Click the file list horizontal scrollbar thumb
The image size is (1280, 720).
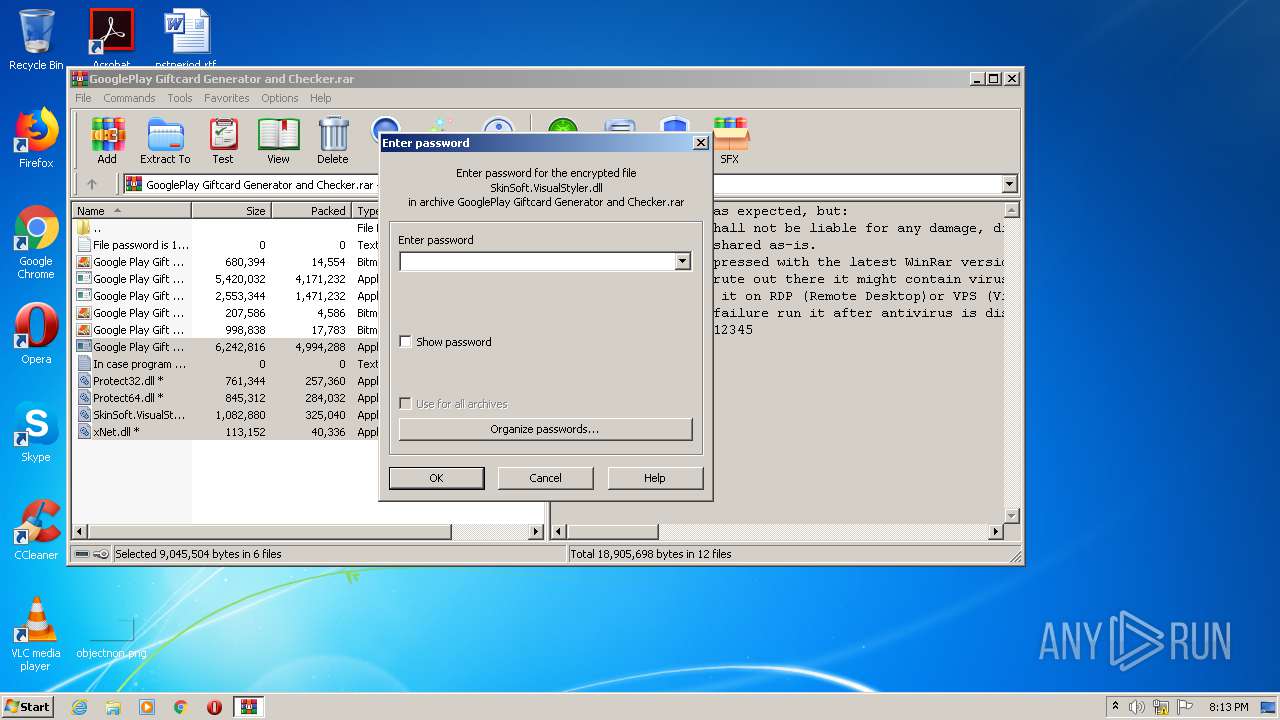tap(270, 532)
